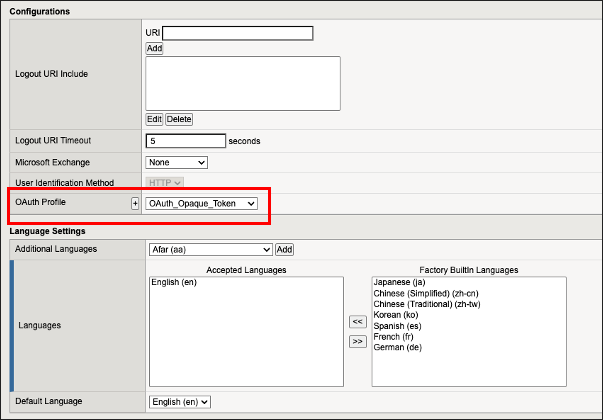Select French (fr) in the builtin list
The height and width of the screenshot is (420, 603).
tap(397, 337)
